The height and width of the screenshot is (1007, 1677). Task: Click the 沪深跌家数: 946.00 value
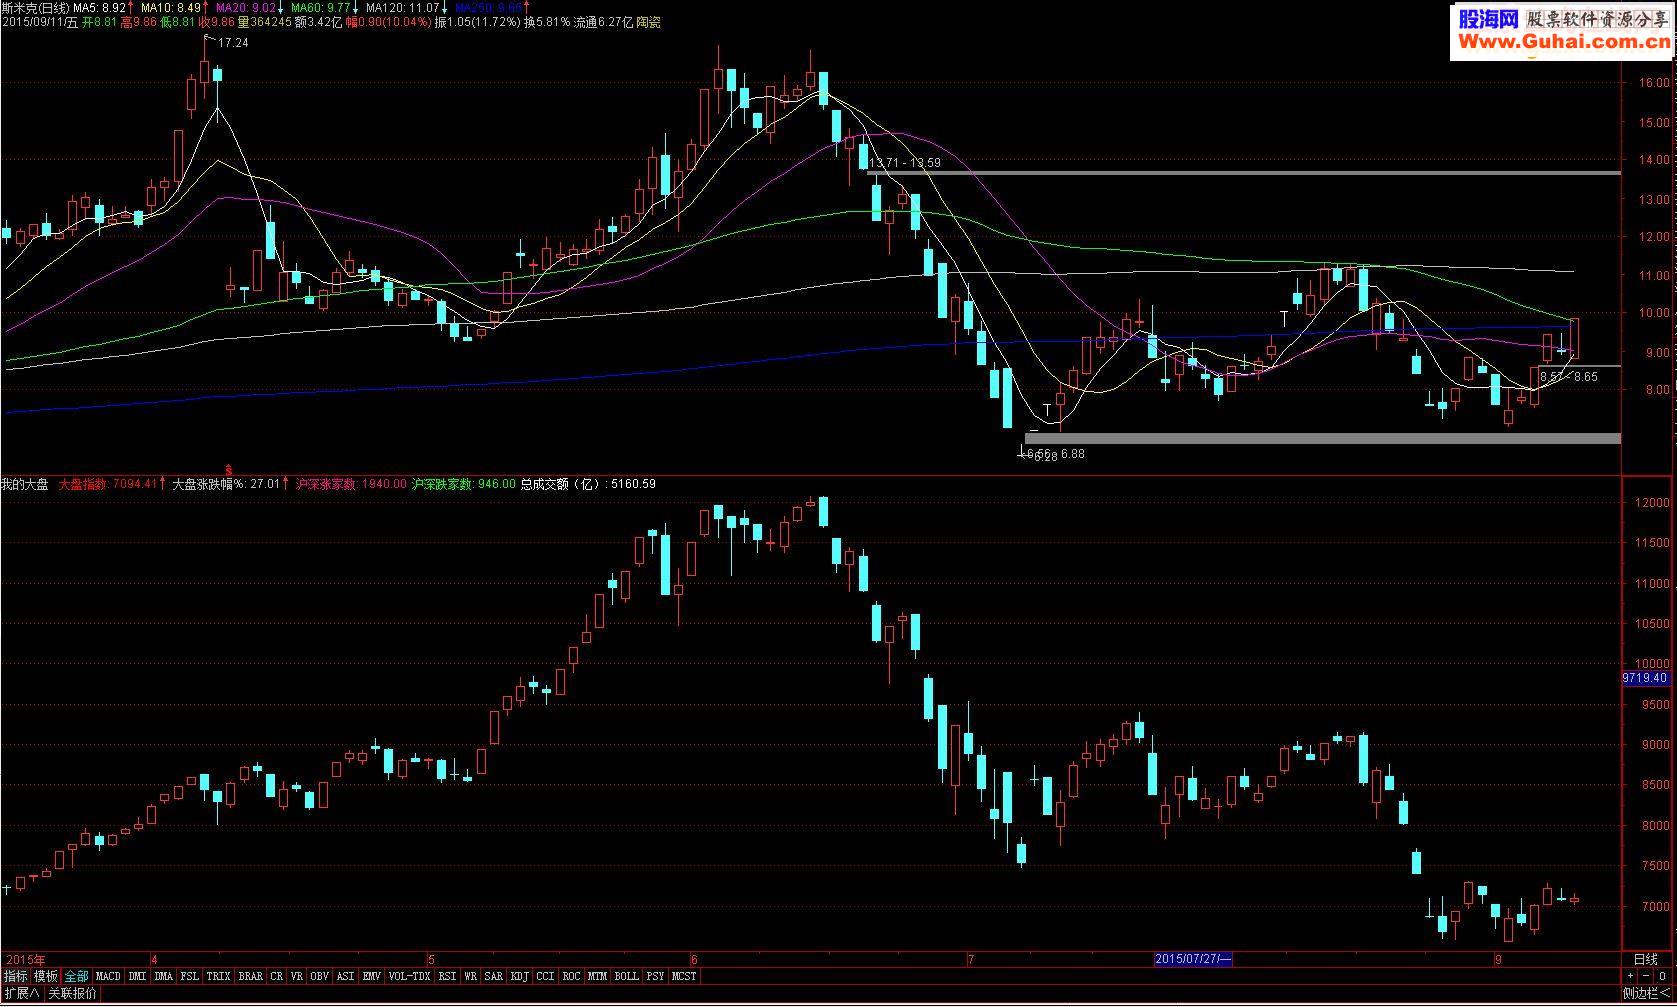pos(464,484)
